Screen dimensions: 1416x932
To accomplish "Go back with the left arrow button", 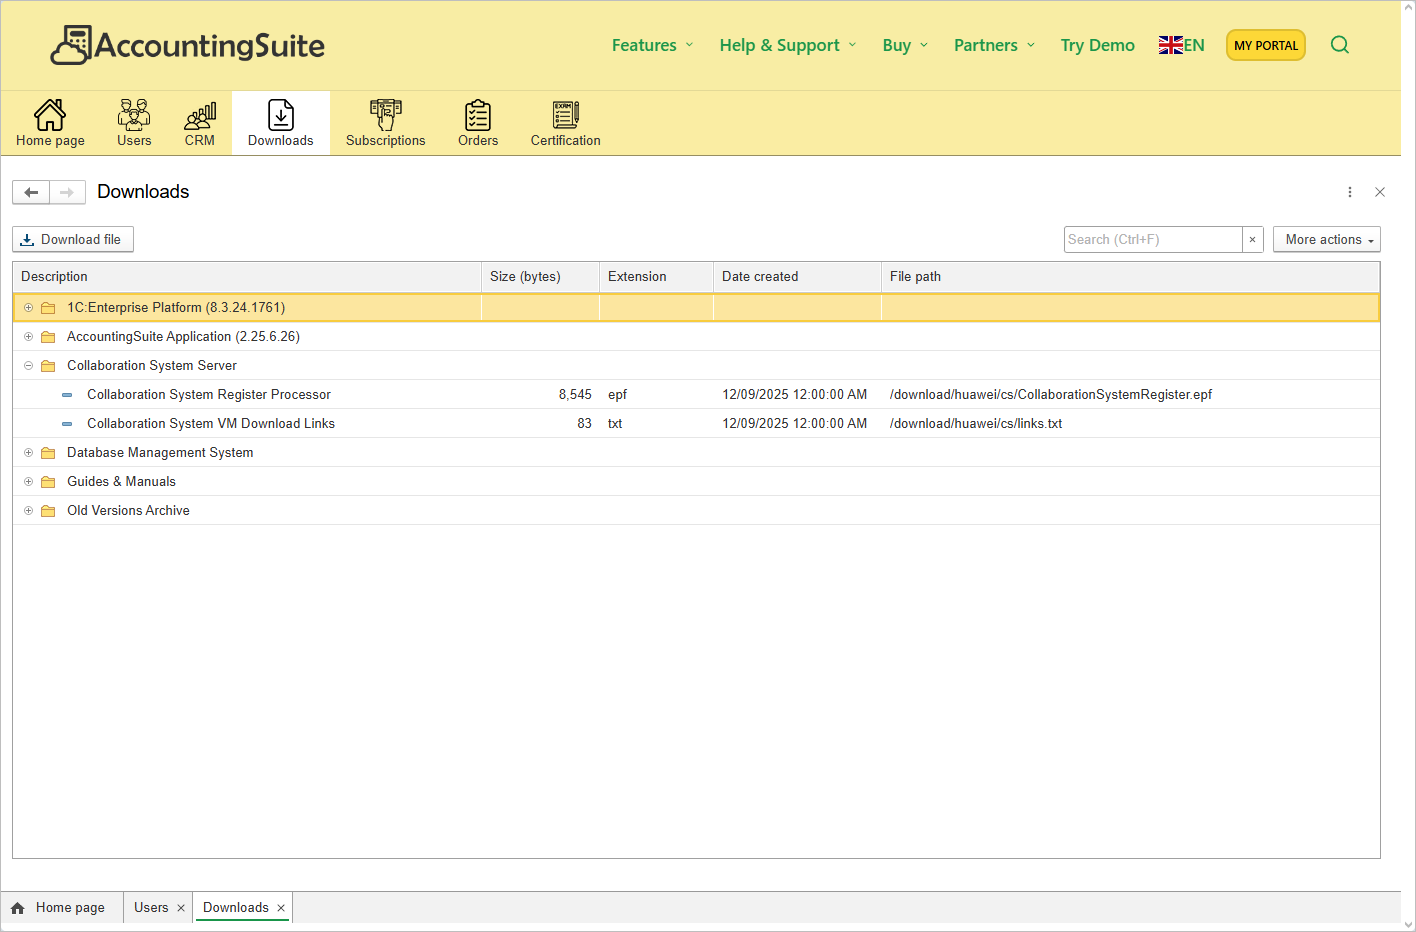I will (x=31, y=192).
